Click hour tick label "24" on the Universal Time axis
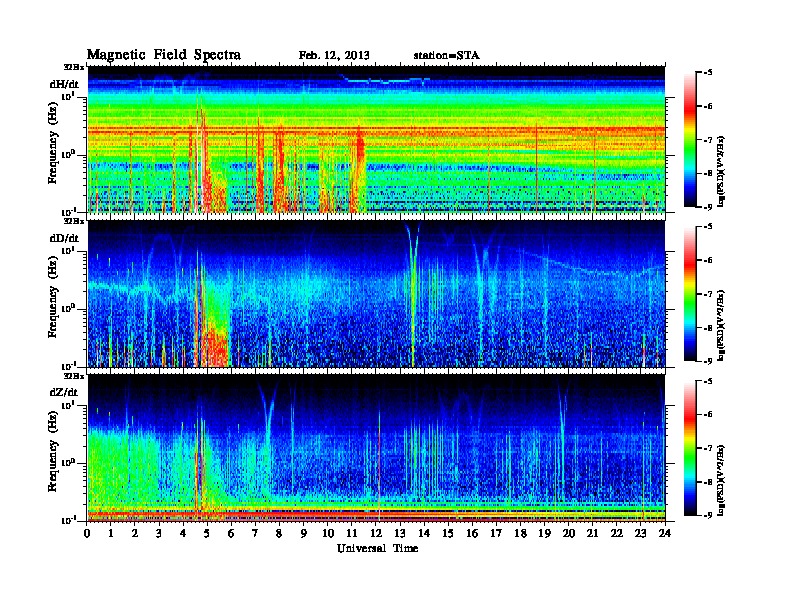Image resolution: width=792 pixels, height=612 pixels. 665,533
